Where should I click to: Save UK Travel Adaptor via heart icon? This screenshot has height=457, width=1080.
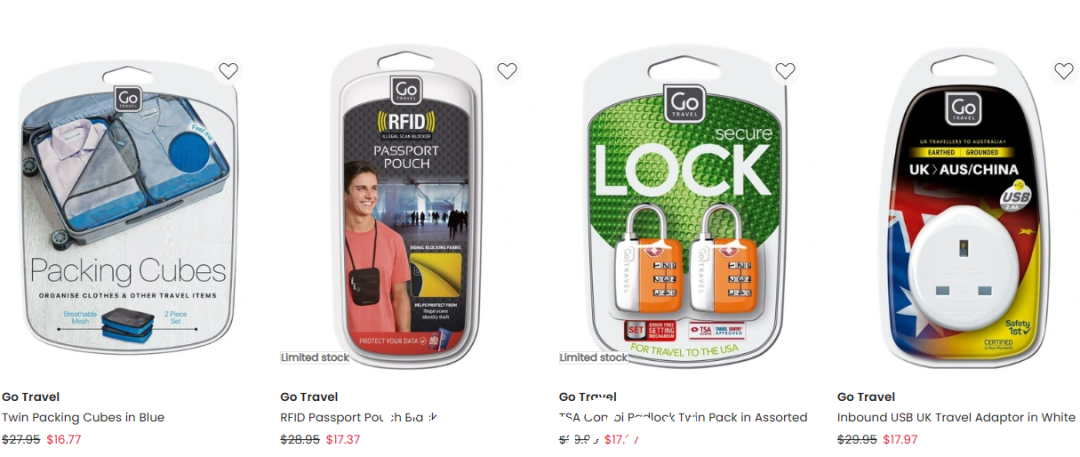[1063, 71]
